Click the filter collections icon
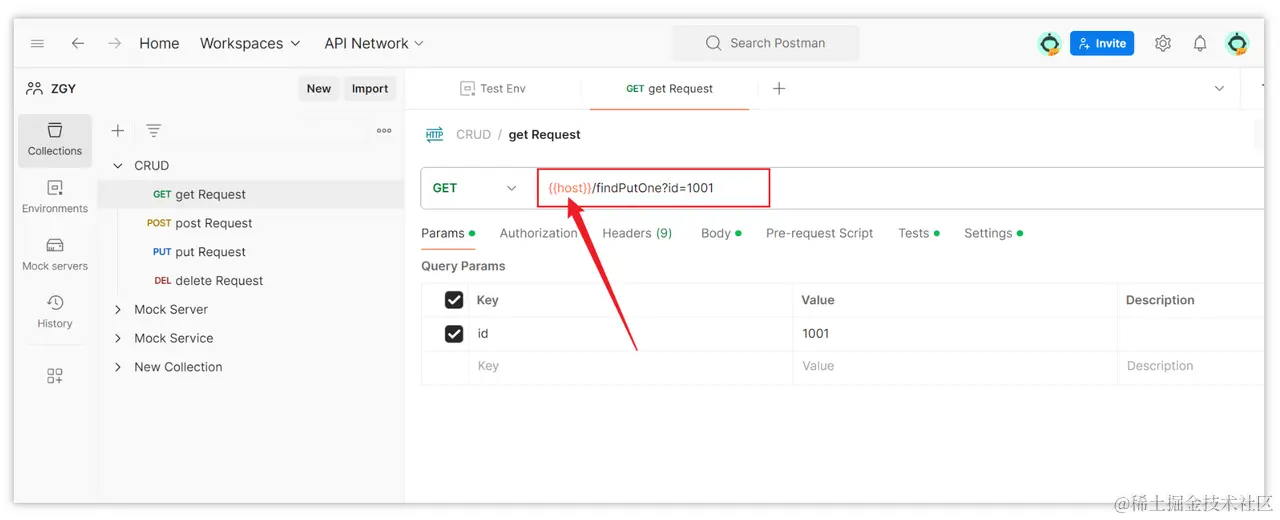1280x520 pixels. point(153,131)
